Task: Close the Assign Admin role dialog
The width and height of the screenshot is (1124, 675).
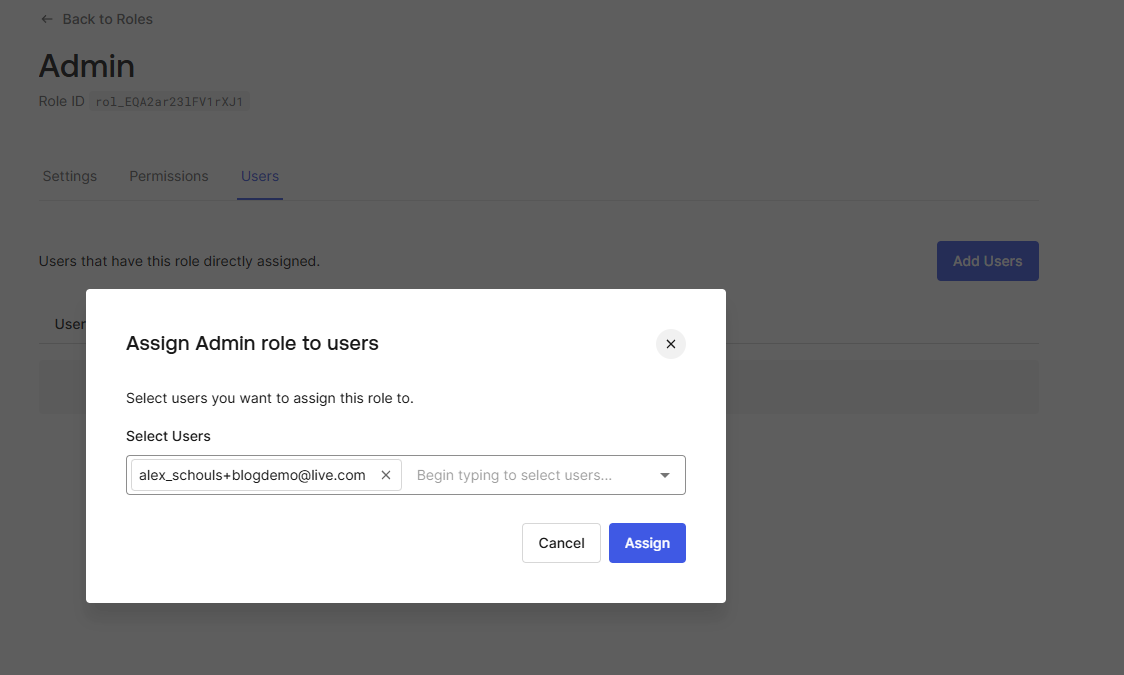Action: [x=670, y=344]
